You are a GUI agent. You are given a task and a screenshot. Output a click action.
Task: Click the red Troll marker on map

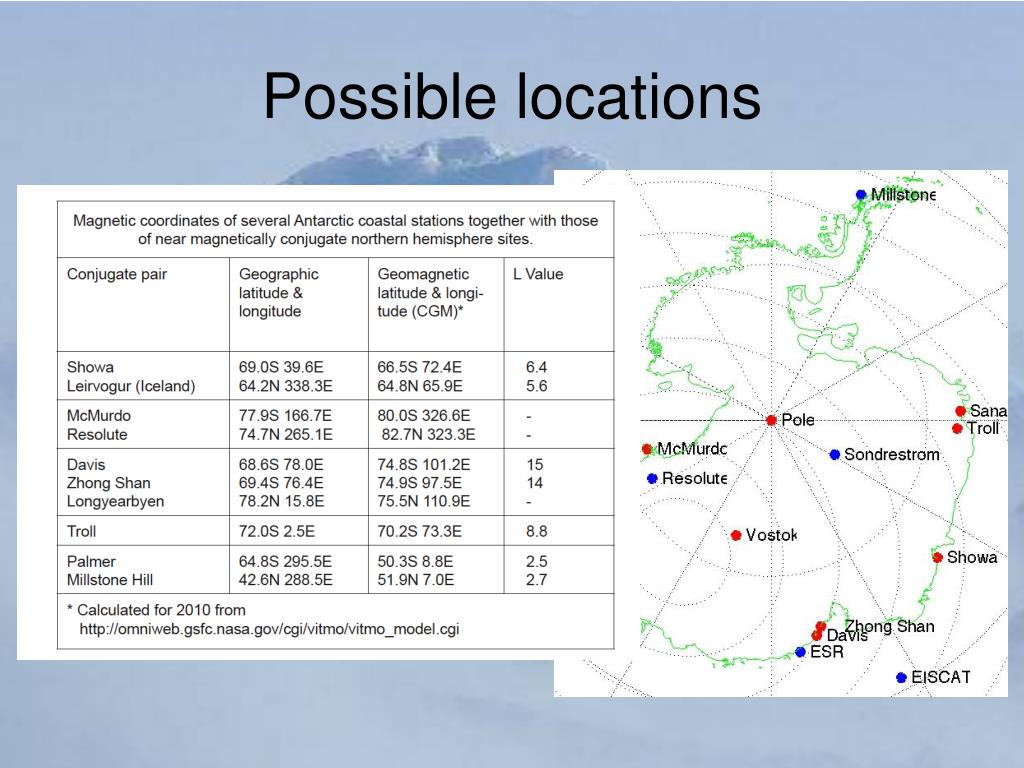(x=957, y=429)
